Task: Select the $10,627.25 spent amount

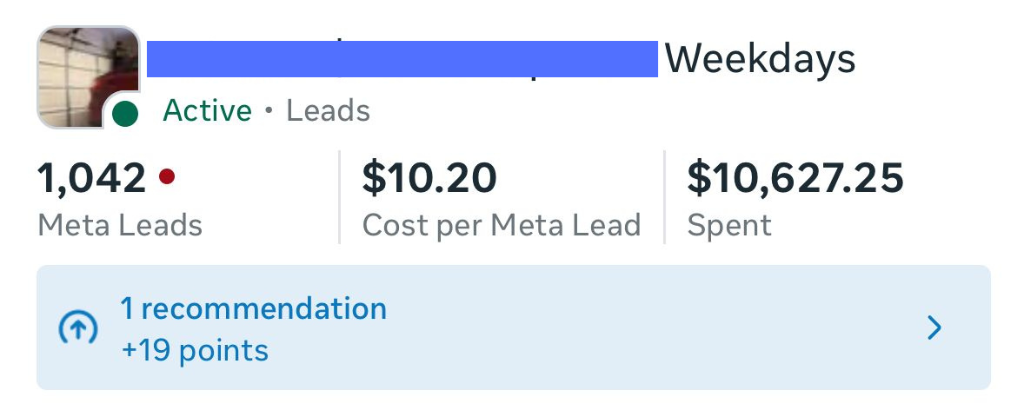Action: (x=795, y=178)
